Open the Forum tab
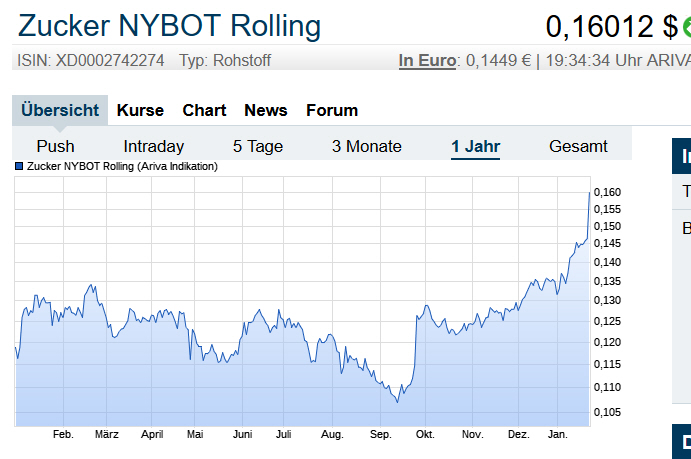Image resolution: width=691 pixels, height=459 pixels. [332, 110]
